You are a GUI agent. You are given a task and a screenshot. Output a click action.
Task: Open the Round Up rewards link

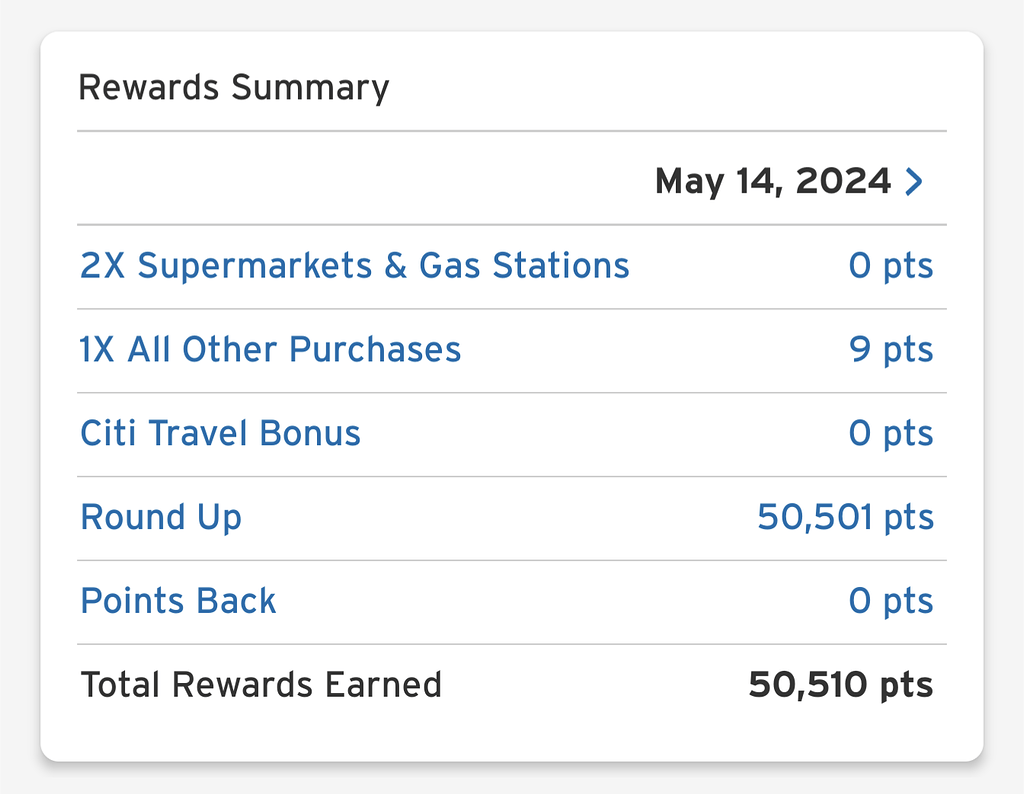click(160, 518)
